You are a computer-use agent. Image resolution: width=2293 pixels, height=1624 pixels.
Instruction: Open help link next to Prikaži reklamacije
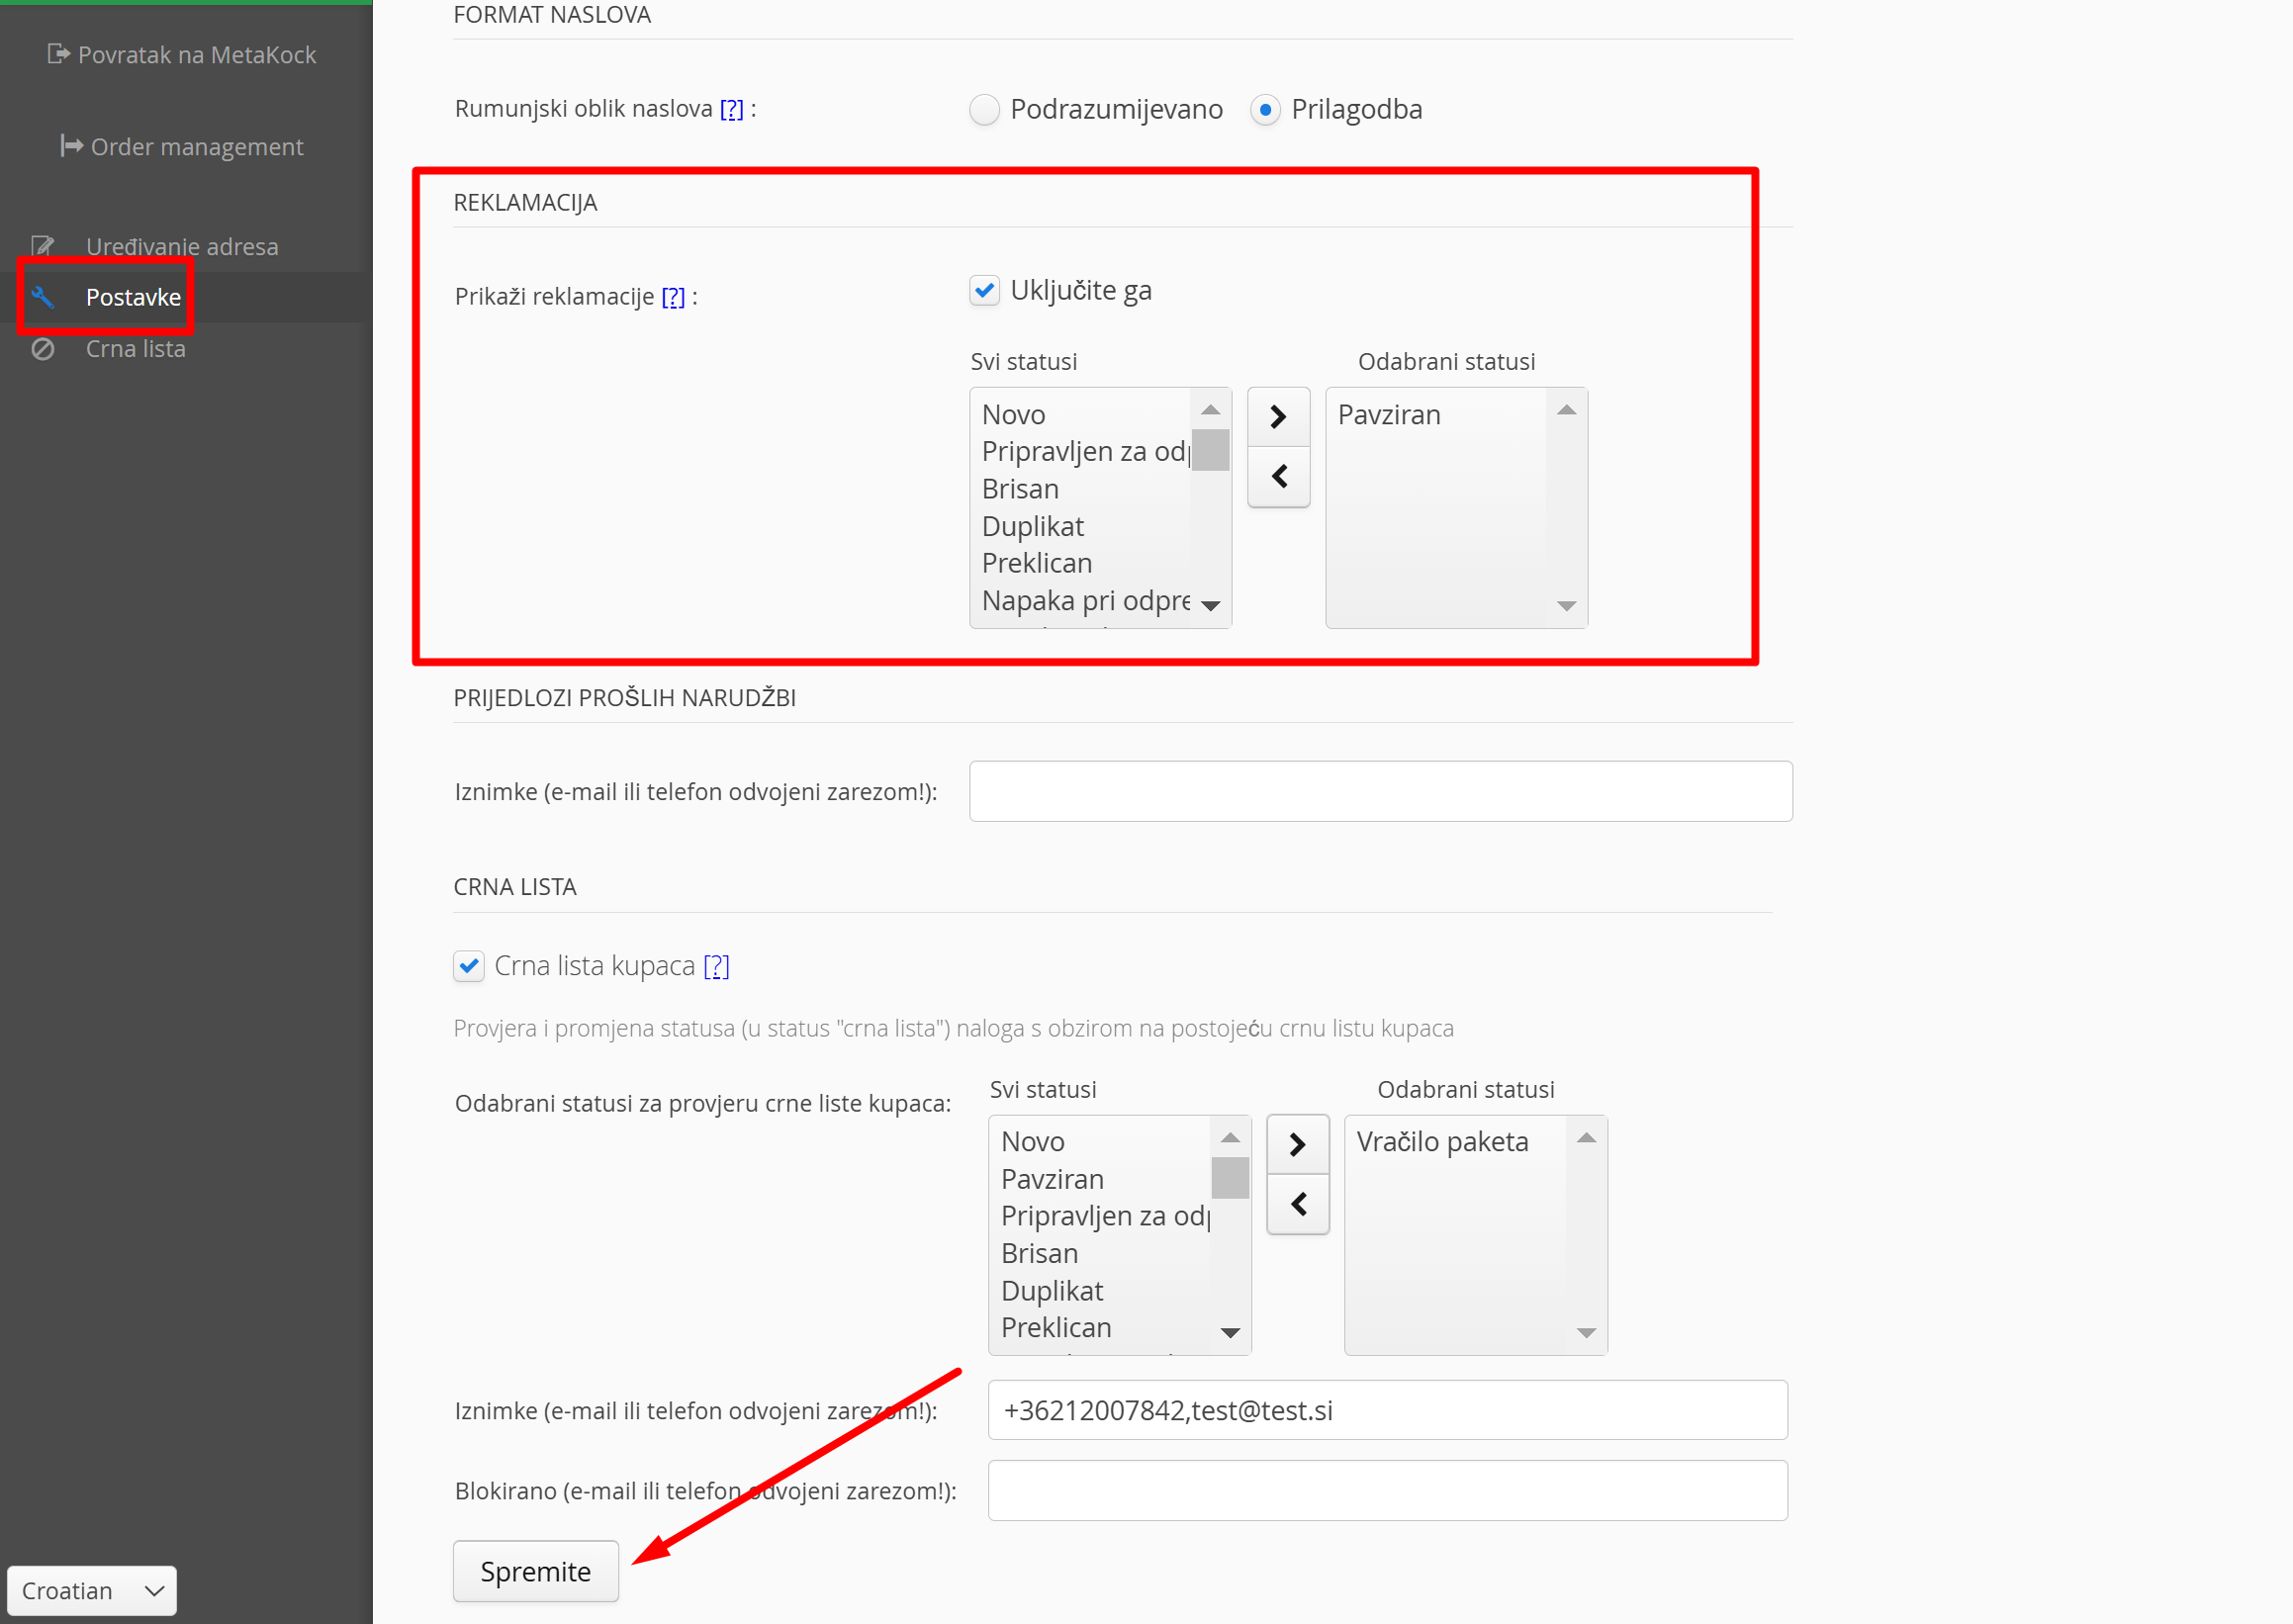coord(673,297)
